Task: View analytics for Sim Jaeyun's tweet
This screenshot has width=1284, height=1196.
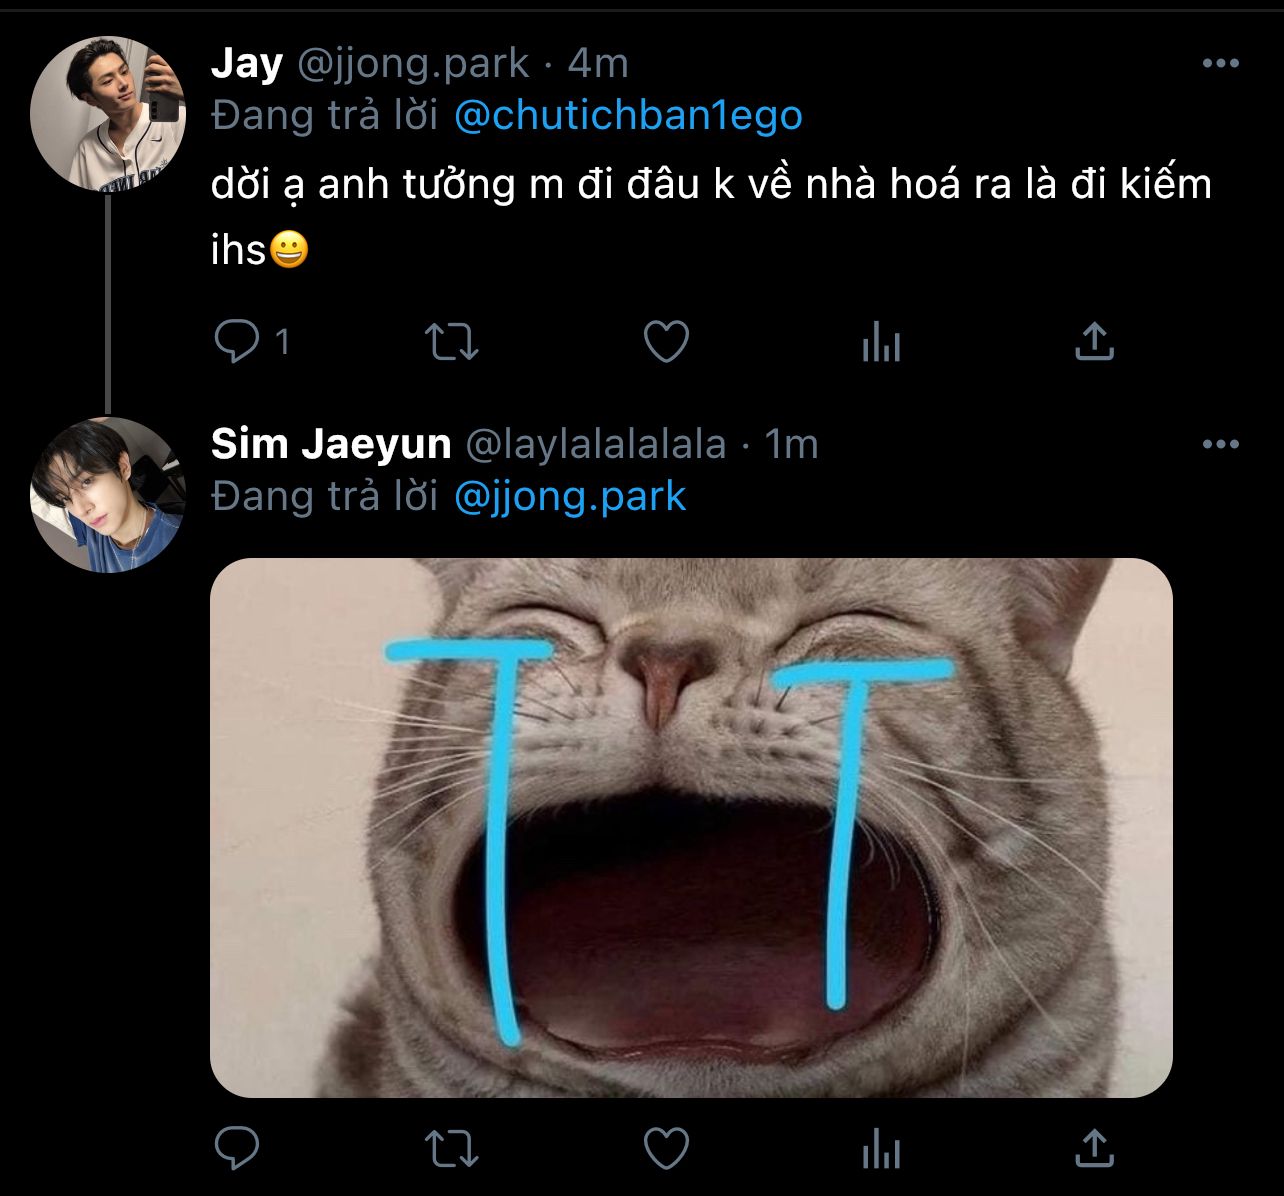Action: pyautogui.click(x=881, y=1149)
